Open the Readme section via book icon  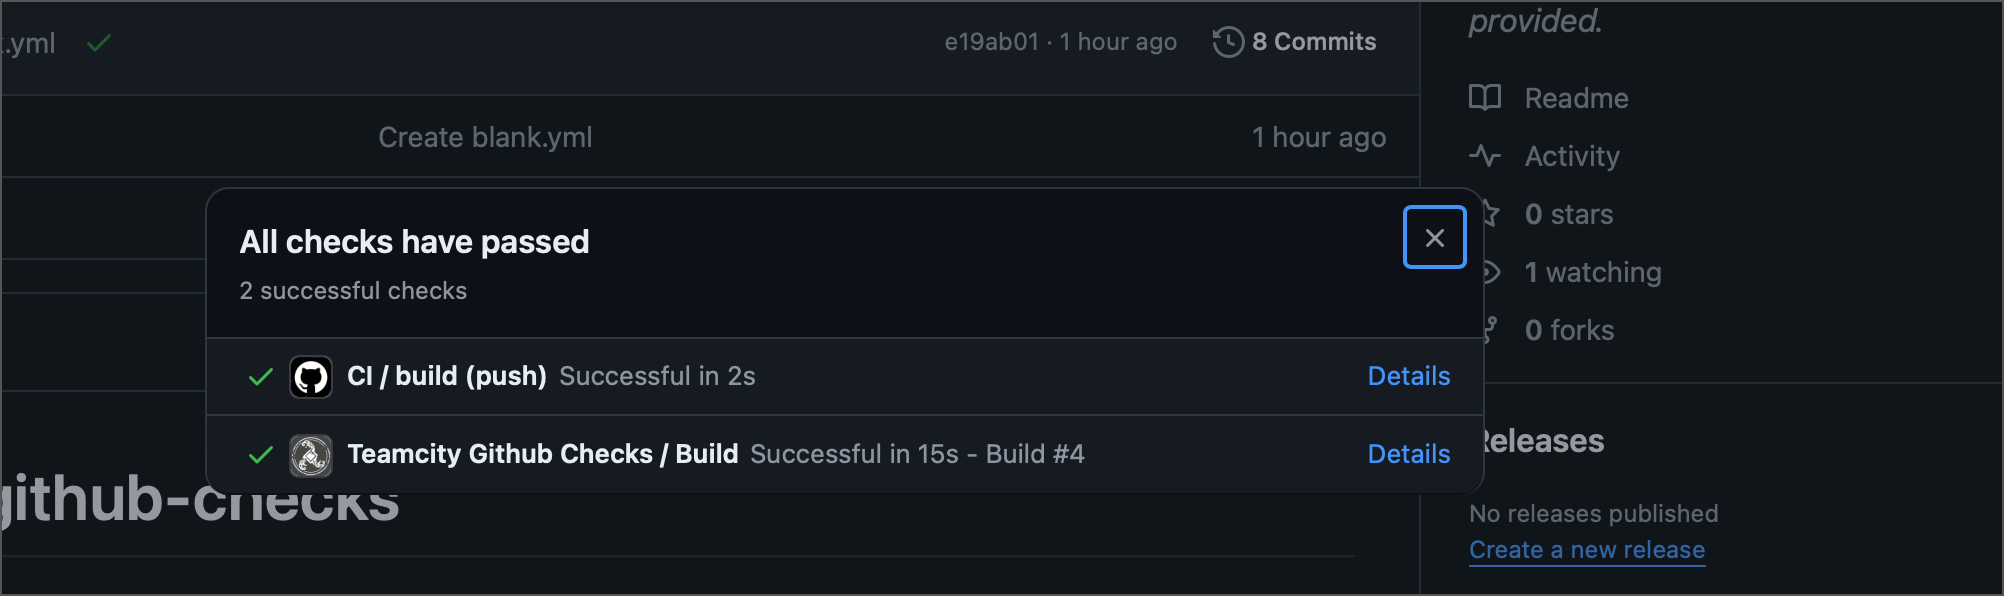point(1486,98)
